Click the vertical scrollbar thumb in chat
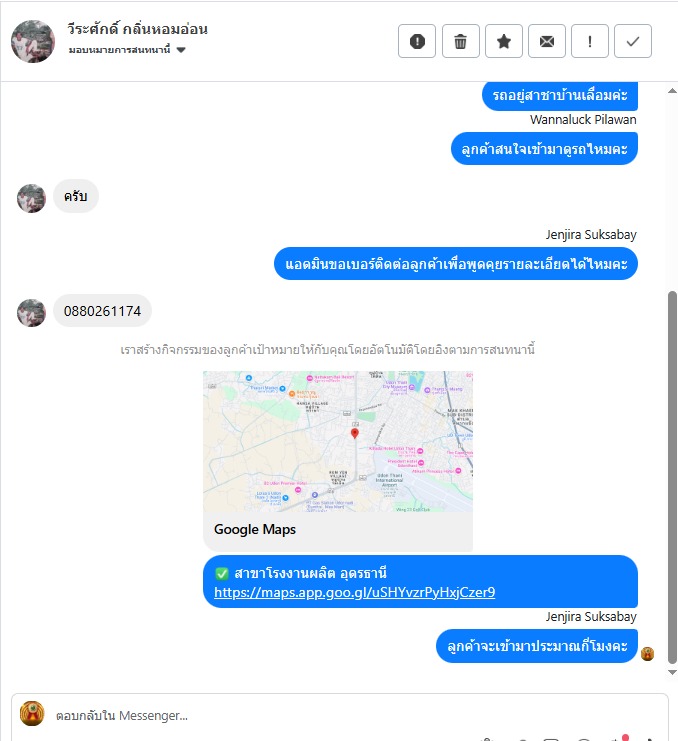 [x=672, y=477]
